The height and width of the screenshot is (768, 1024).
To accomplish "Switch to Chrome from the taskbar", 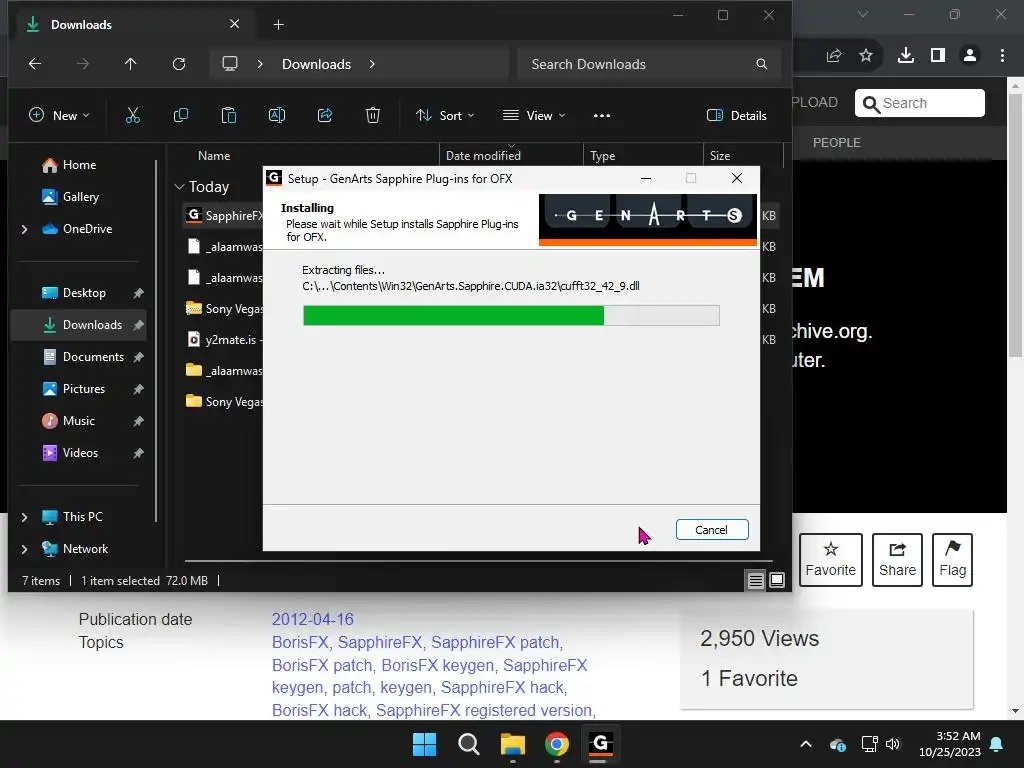I will 557,744.
